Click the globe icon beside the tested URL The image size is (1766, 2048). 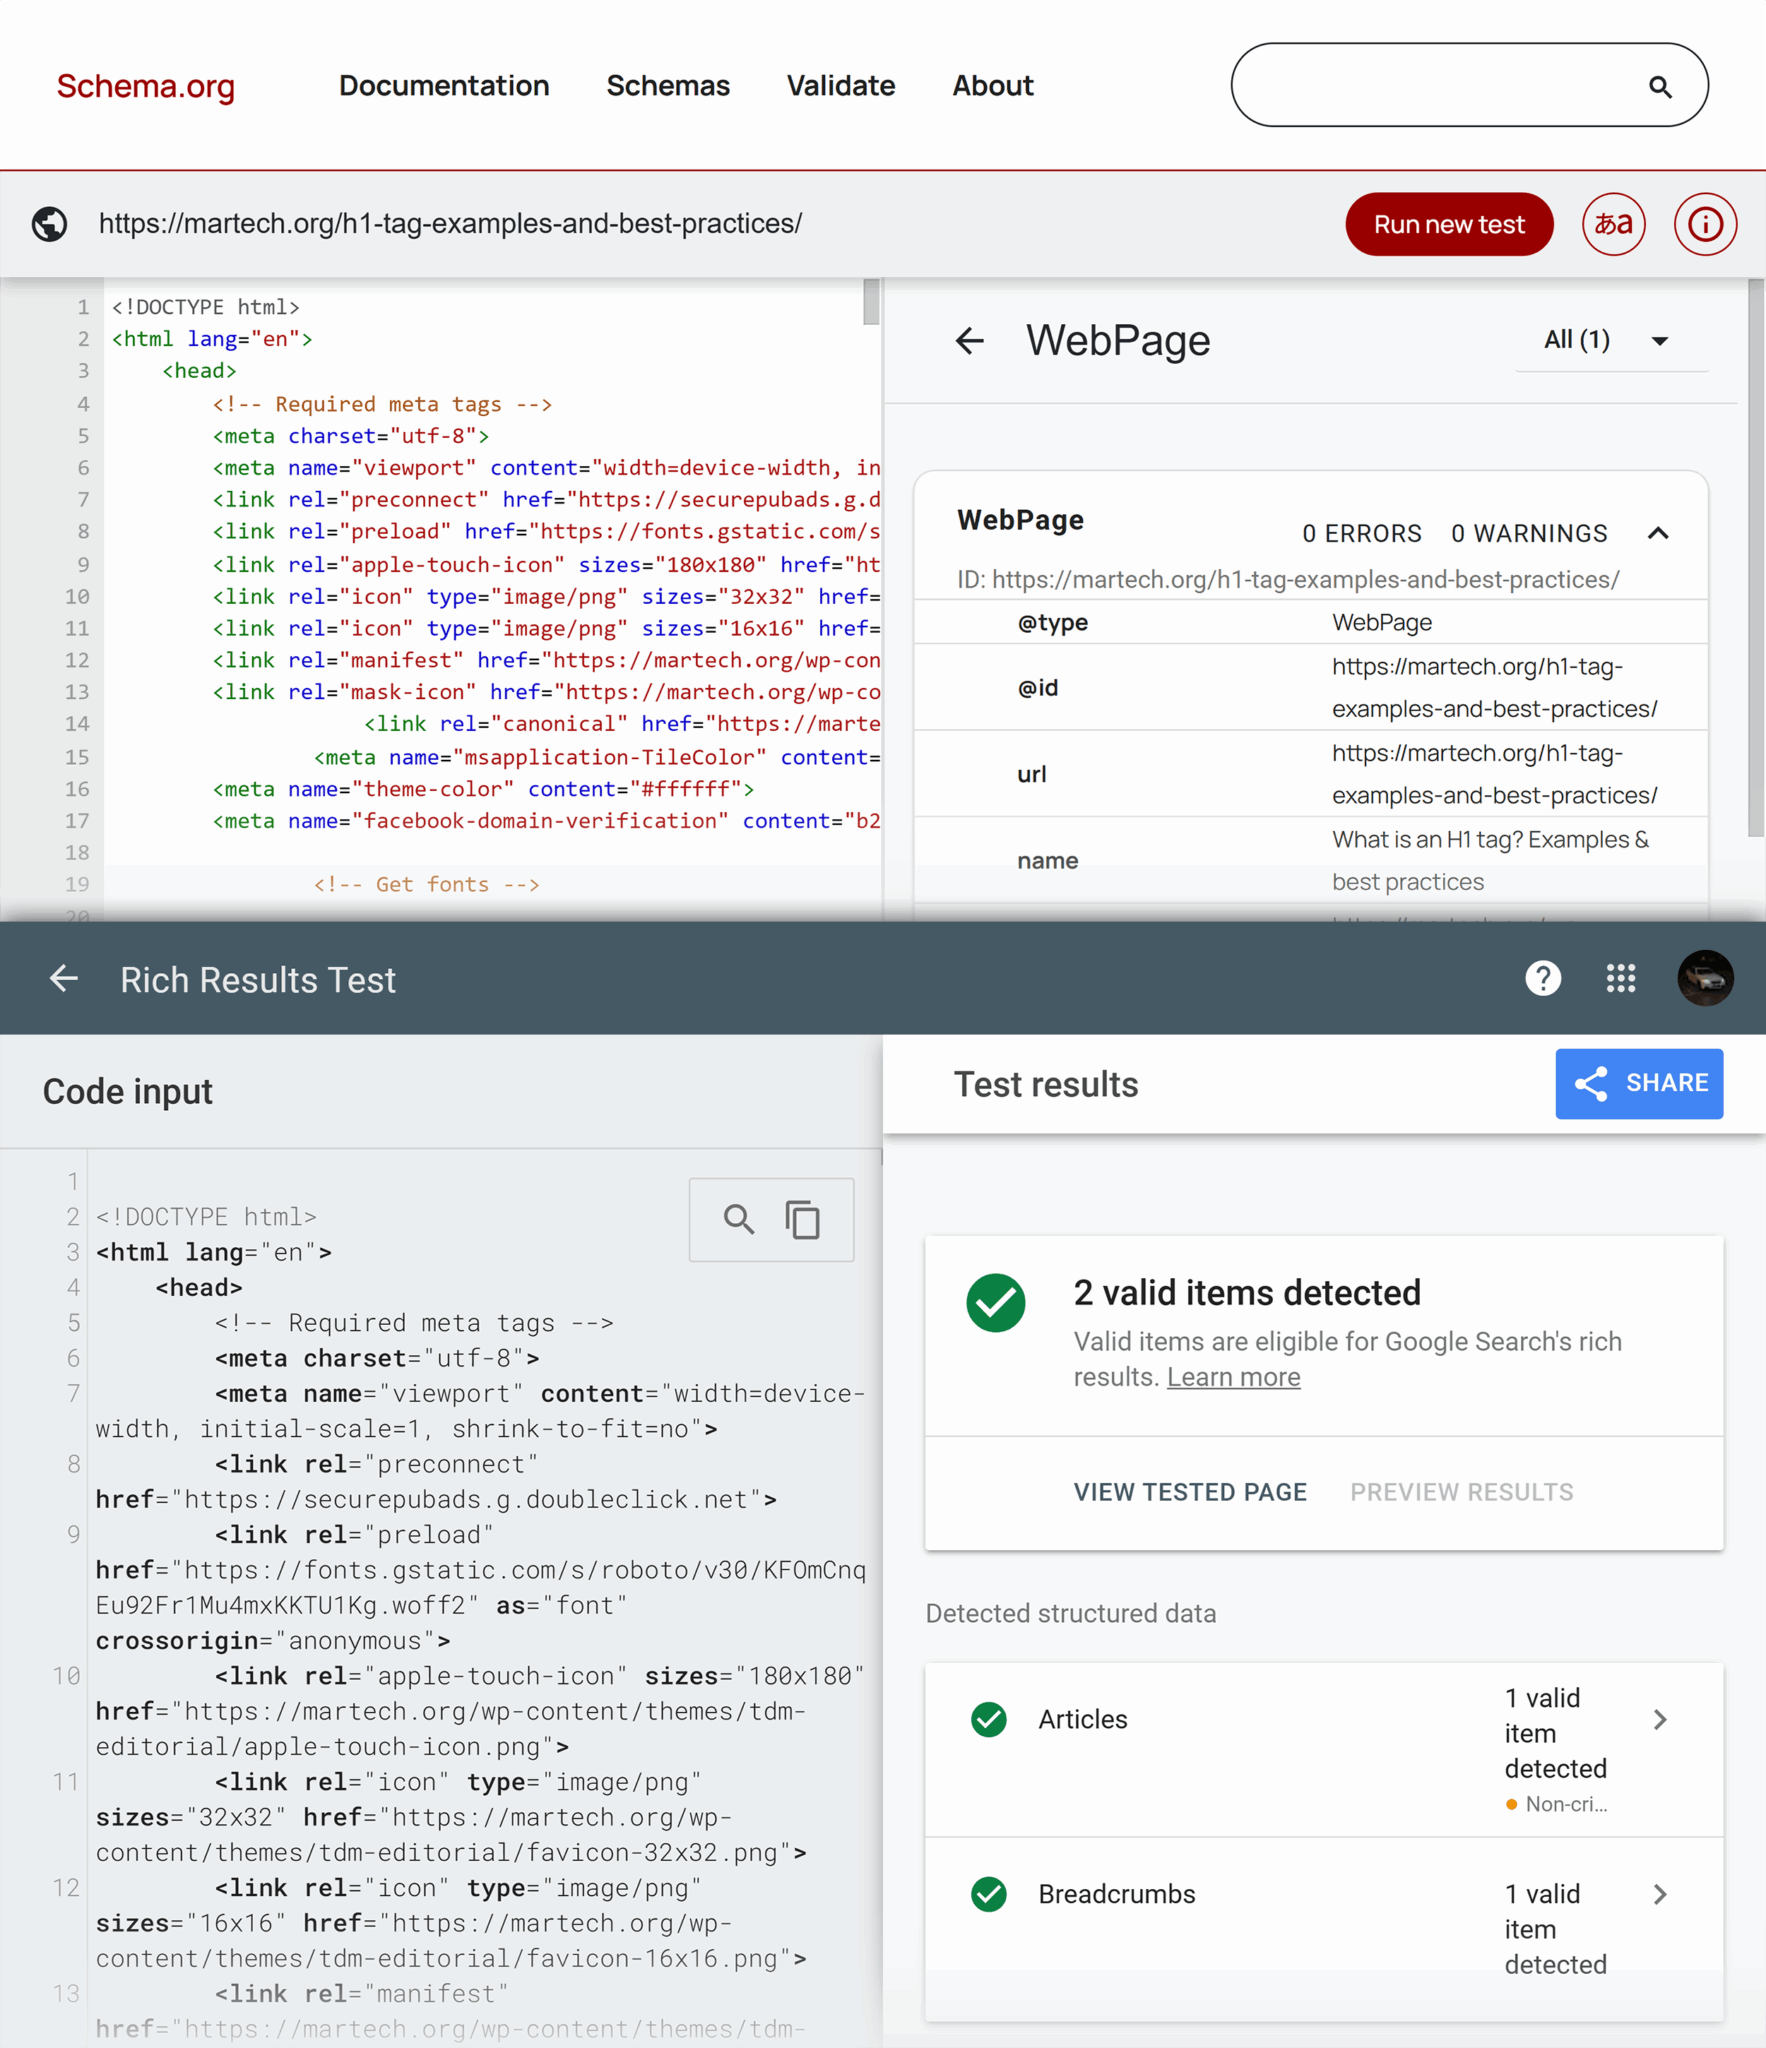tap(49, 224)
